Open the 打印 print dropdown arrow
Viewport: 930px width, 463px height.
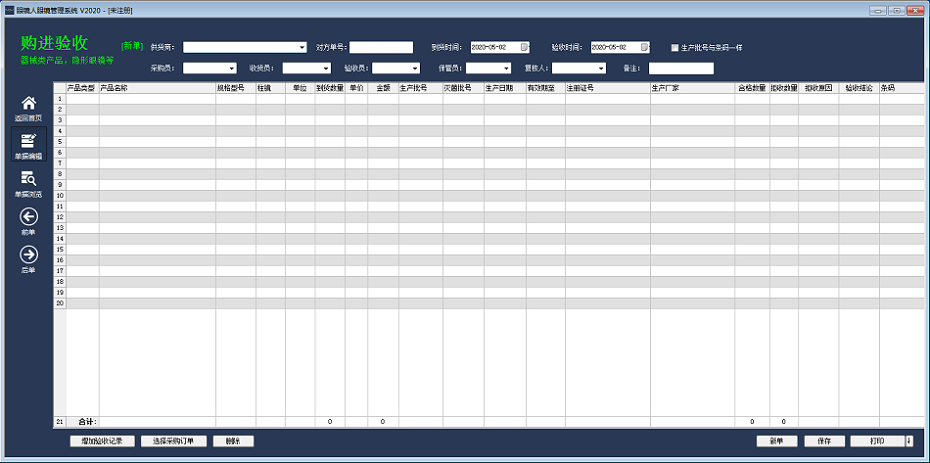[x=909, y=441]
